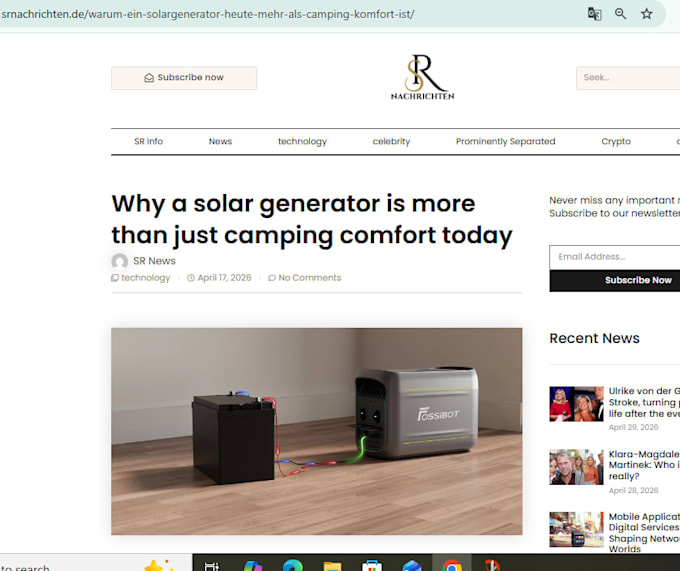Open the Klara-Magdalena Martinek article thumbnail

[576, 467]
